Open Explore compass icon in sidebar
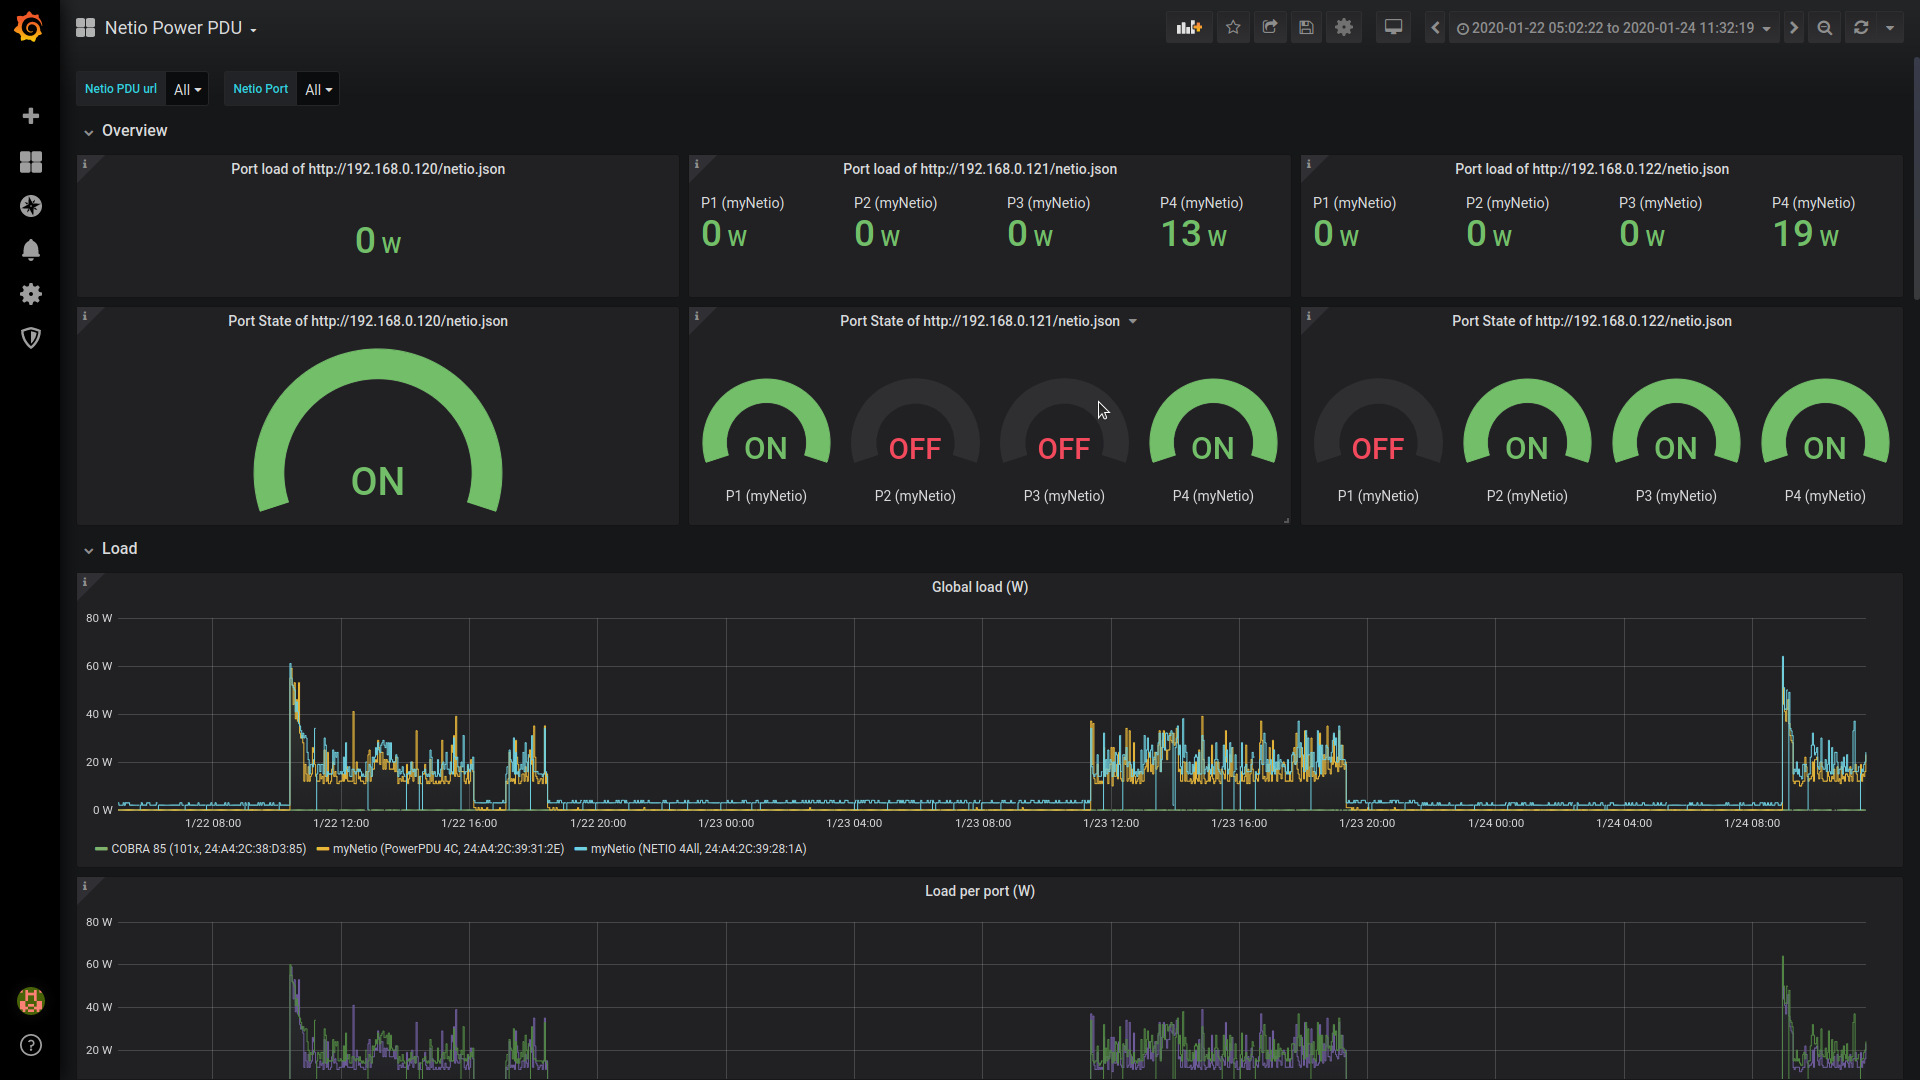Viewport: 1920px width, 1080px height. (x=31, y=206)
